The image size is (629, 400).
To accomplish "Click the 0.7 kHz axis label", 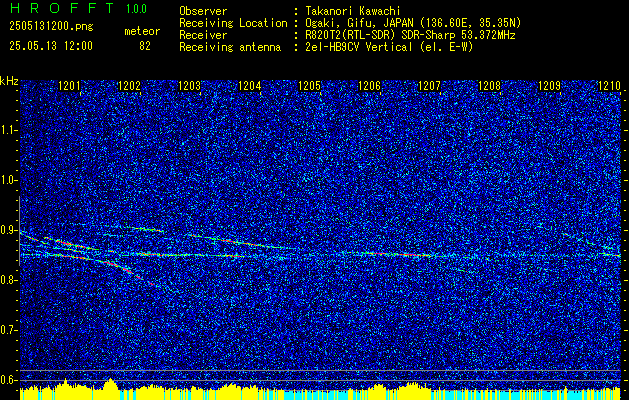I will click(x=9, y=330).
